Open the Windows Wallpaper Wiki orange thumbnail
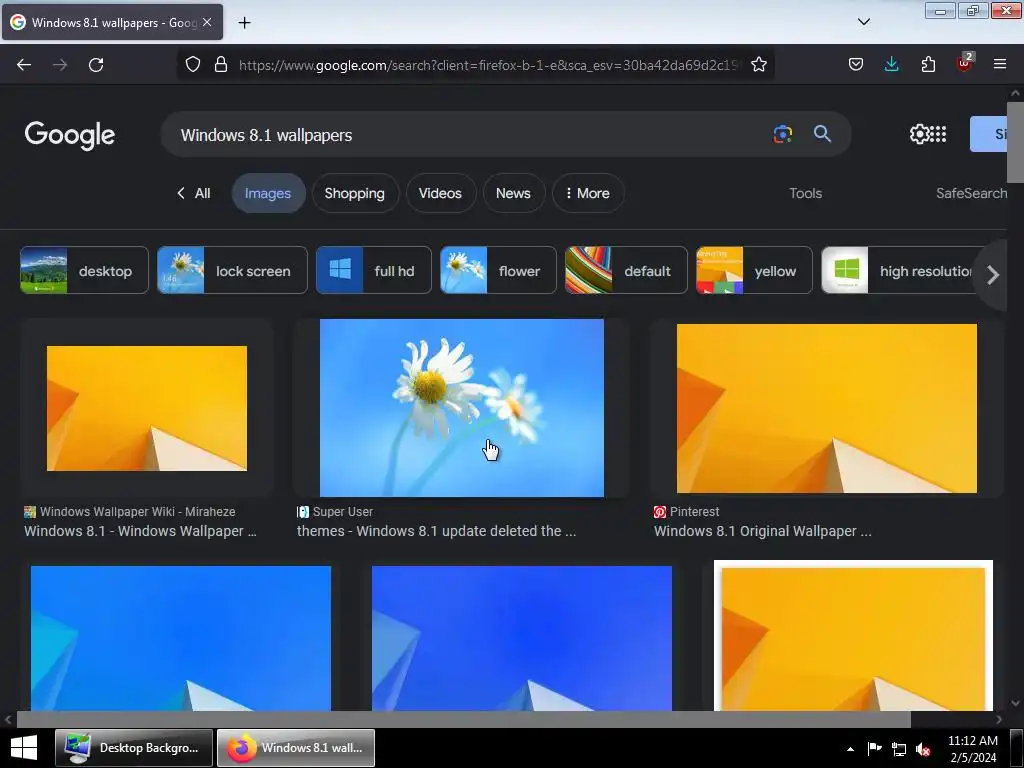1024x768 pixels. pos(147,408)
